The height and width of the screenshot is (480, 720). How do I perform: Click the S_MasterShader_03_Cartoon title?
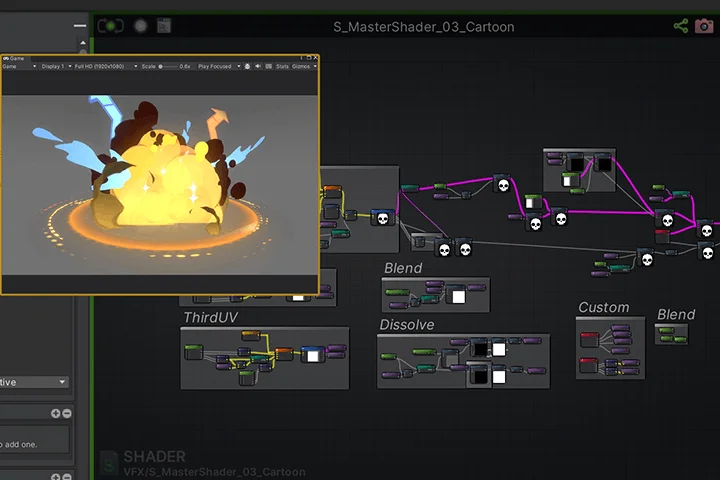tap(423, 27)
